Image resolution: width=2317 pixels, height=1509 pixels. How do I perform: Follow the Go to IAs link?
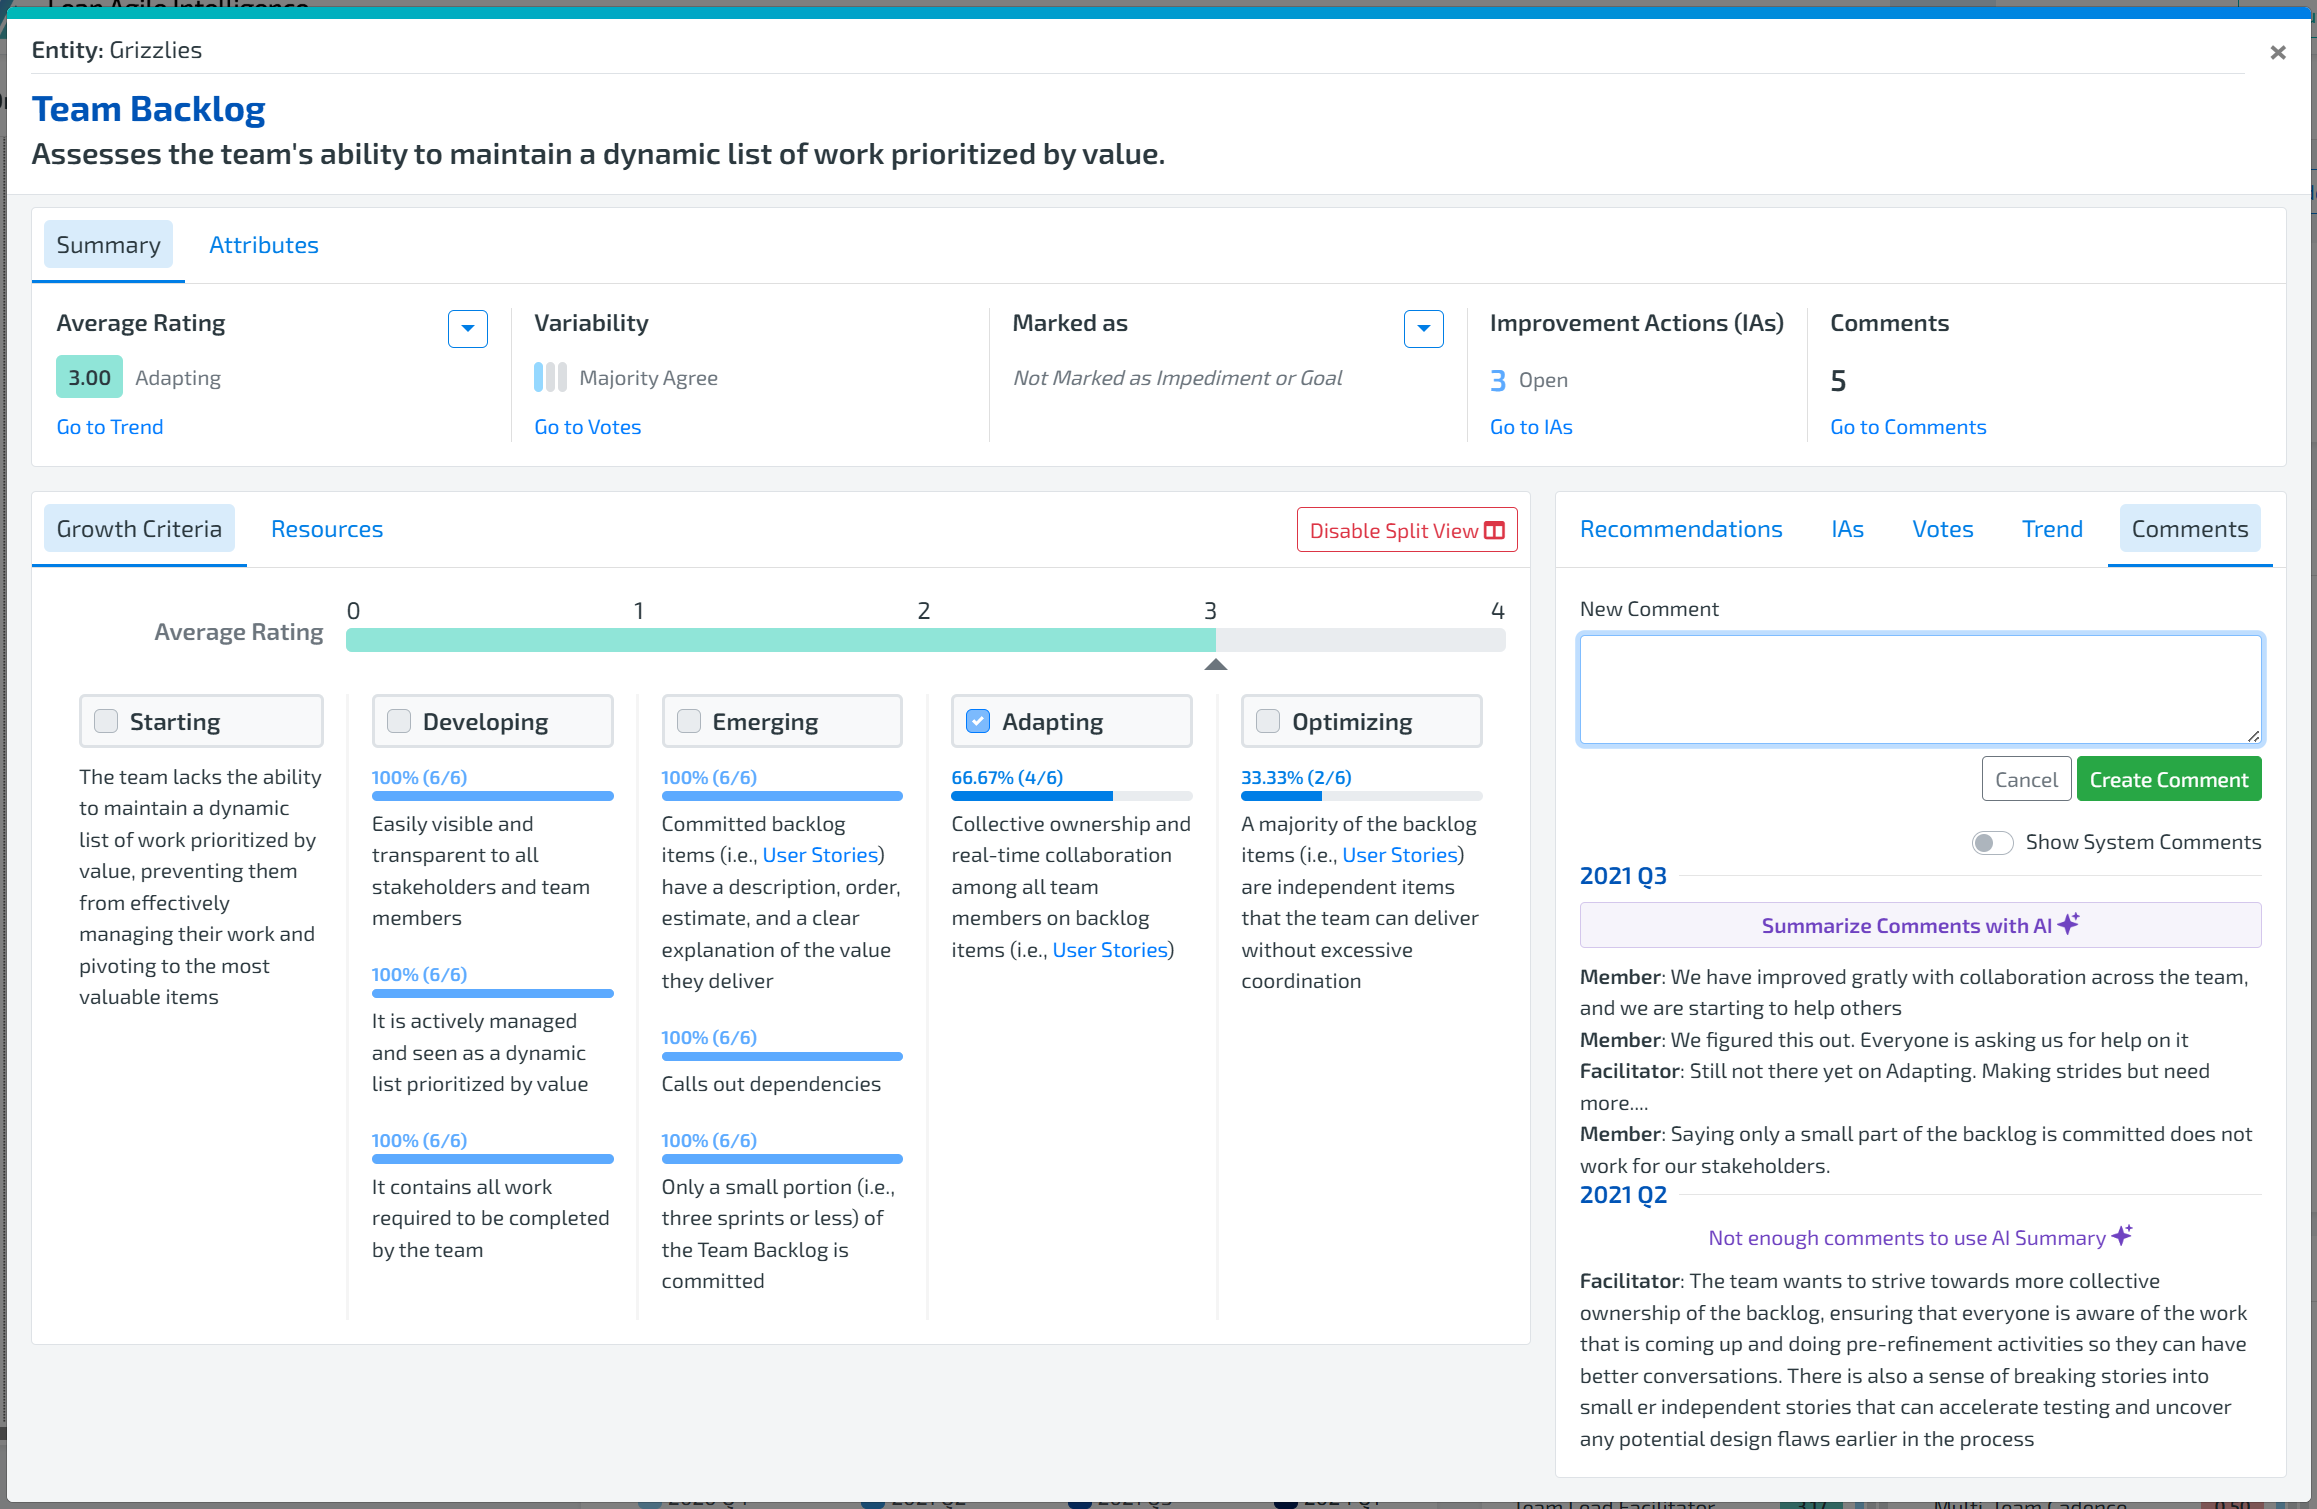(x=1530, y=427)
